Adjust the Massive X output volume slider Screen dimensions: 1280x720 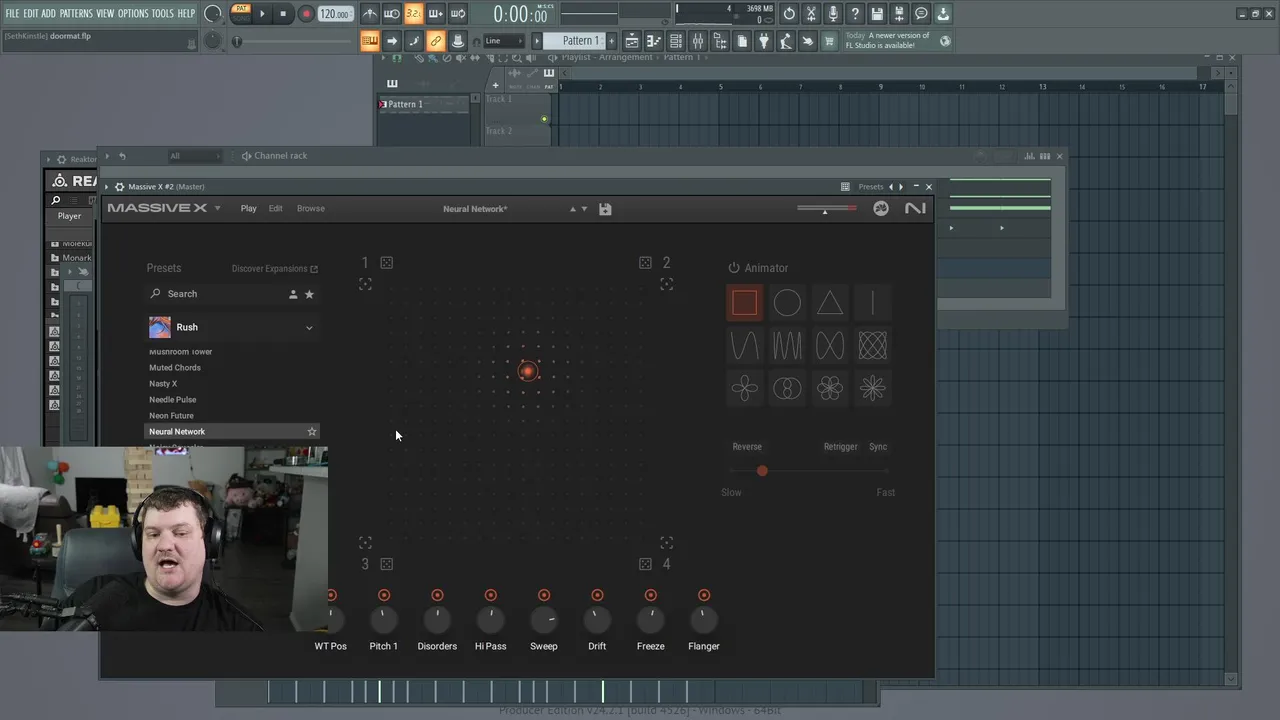pos(826,209)
